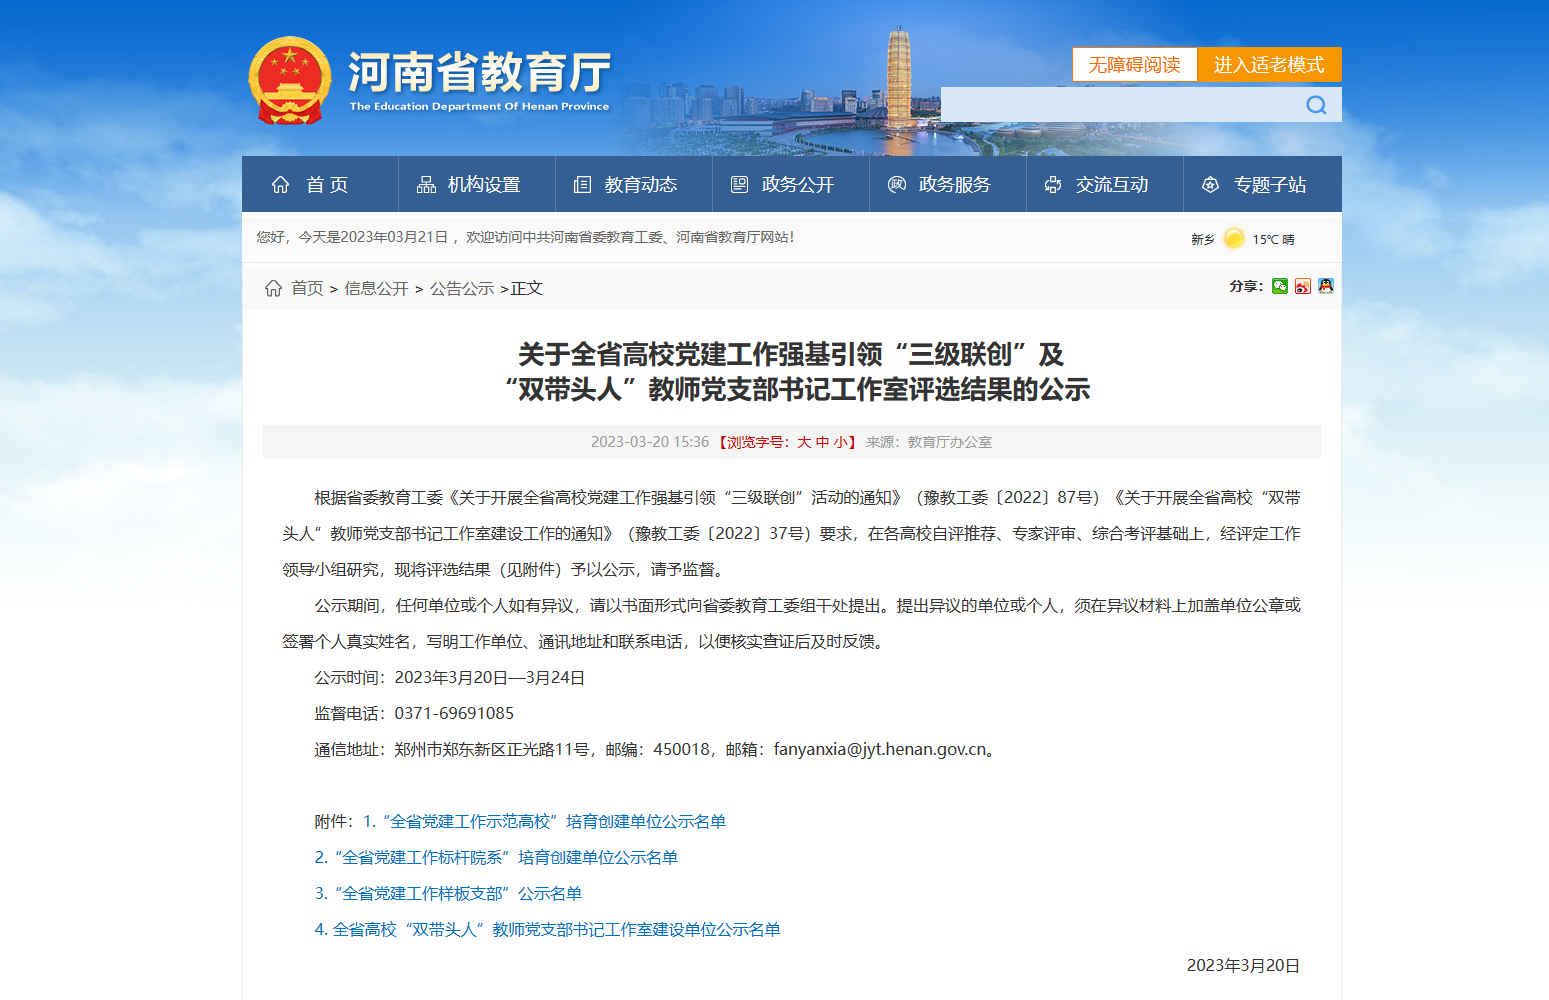Open attachment 4 双带头人 studio list
The image size is (1549, 1000).
pyautogui.click(x=547, y=929)
